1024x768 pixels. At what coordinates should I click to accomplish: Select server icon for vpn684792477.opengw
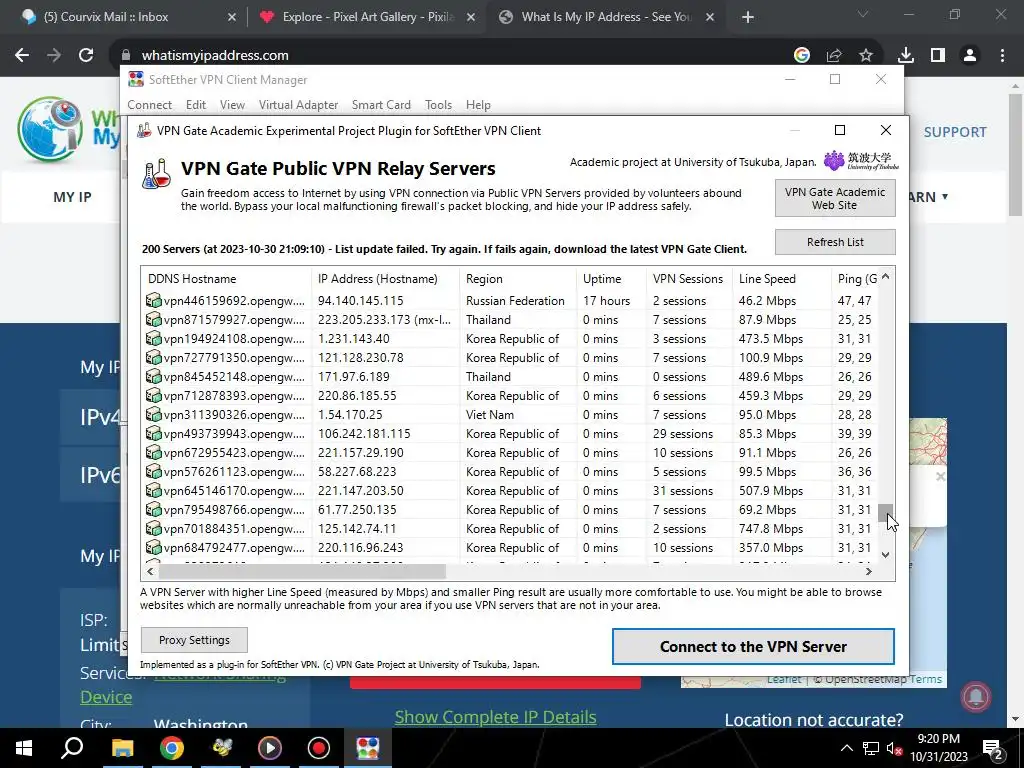[153, 547]
